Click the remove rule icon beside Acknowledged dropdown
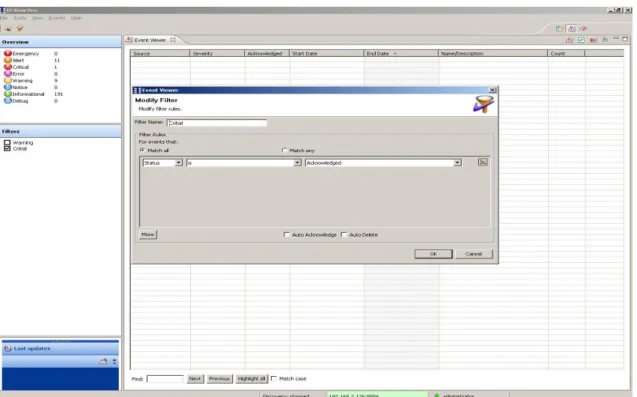This screenshot has height=397, width=637. click(x=483, y=163)
